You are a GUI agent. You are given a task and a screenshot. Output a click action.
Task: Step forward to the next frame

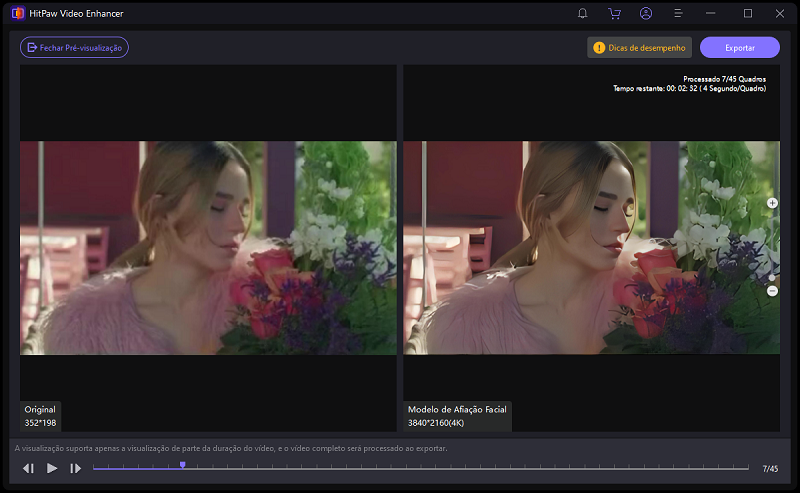[x=76, y=468]
